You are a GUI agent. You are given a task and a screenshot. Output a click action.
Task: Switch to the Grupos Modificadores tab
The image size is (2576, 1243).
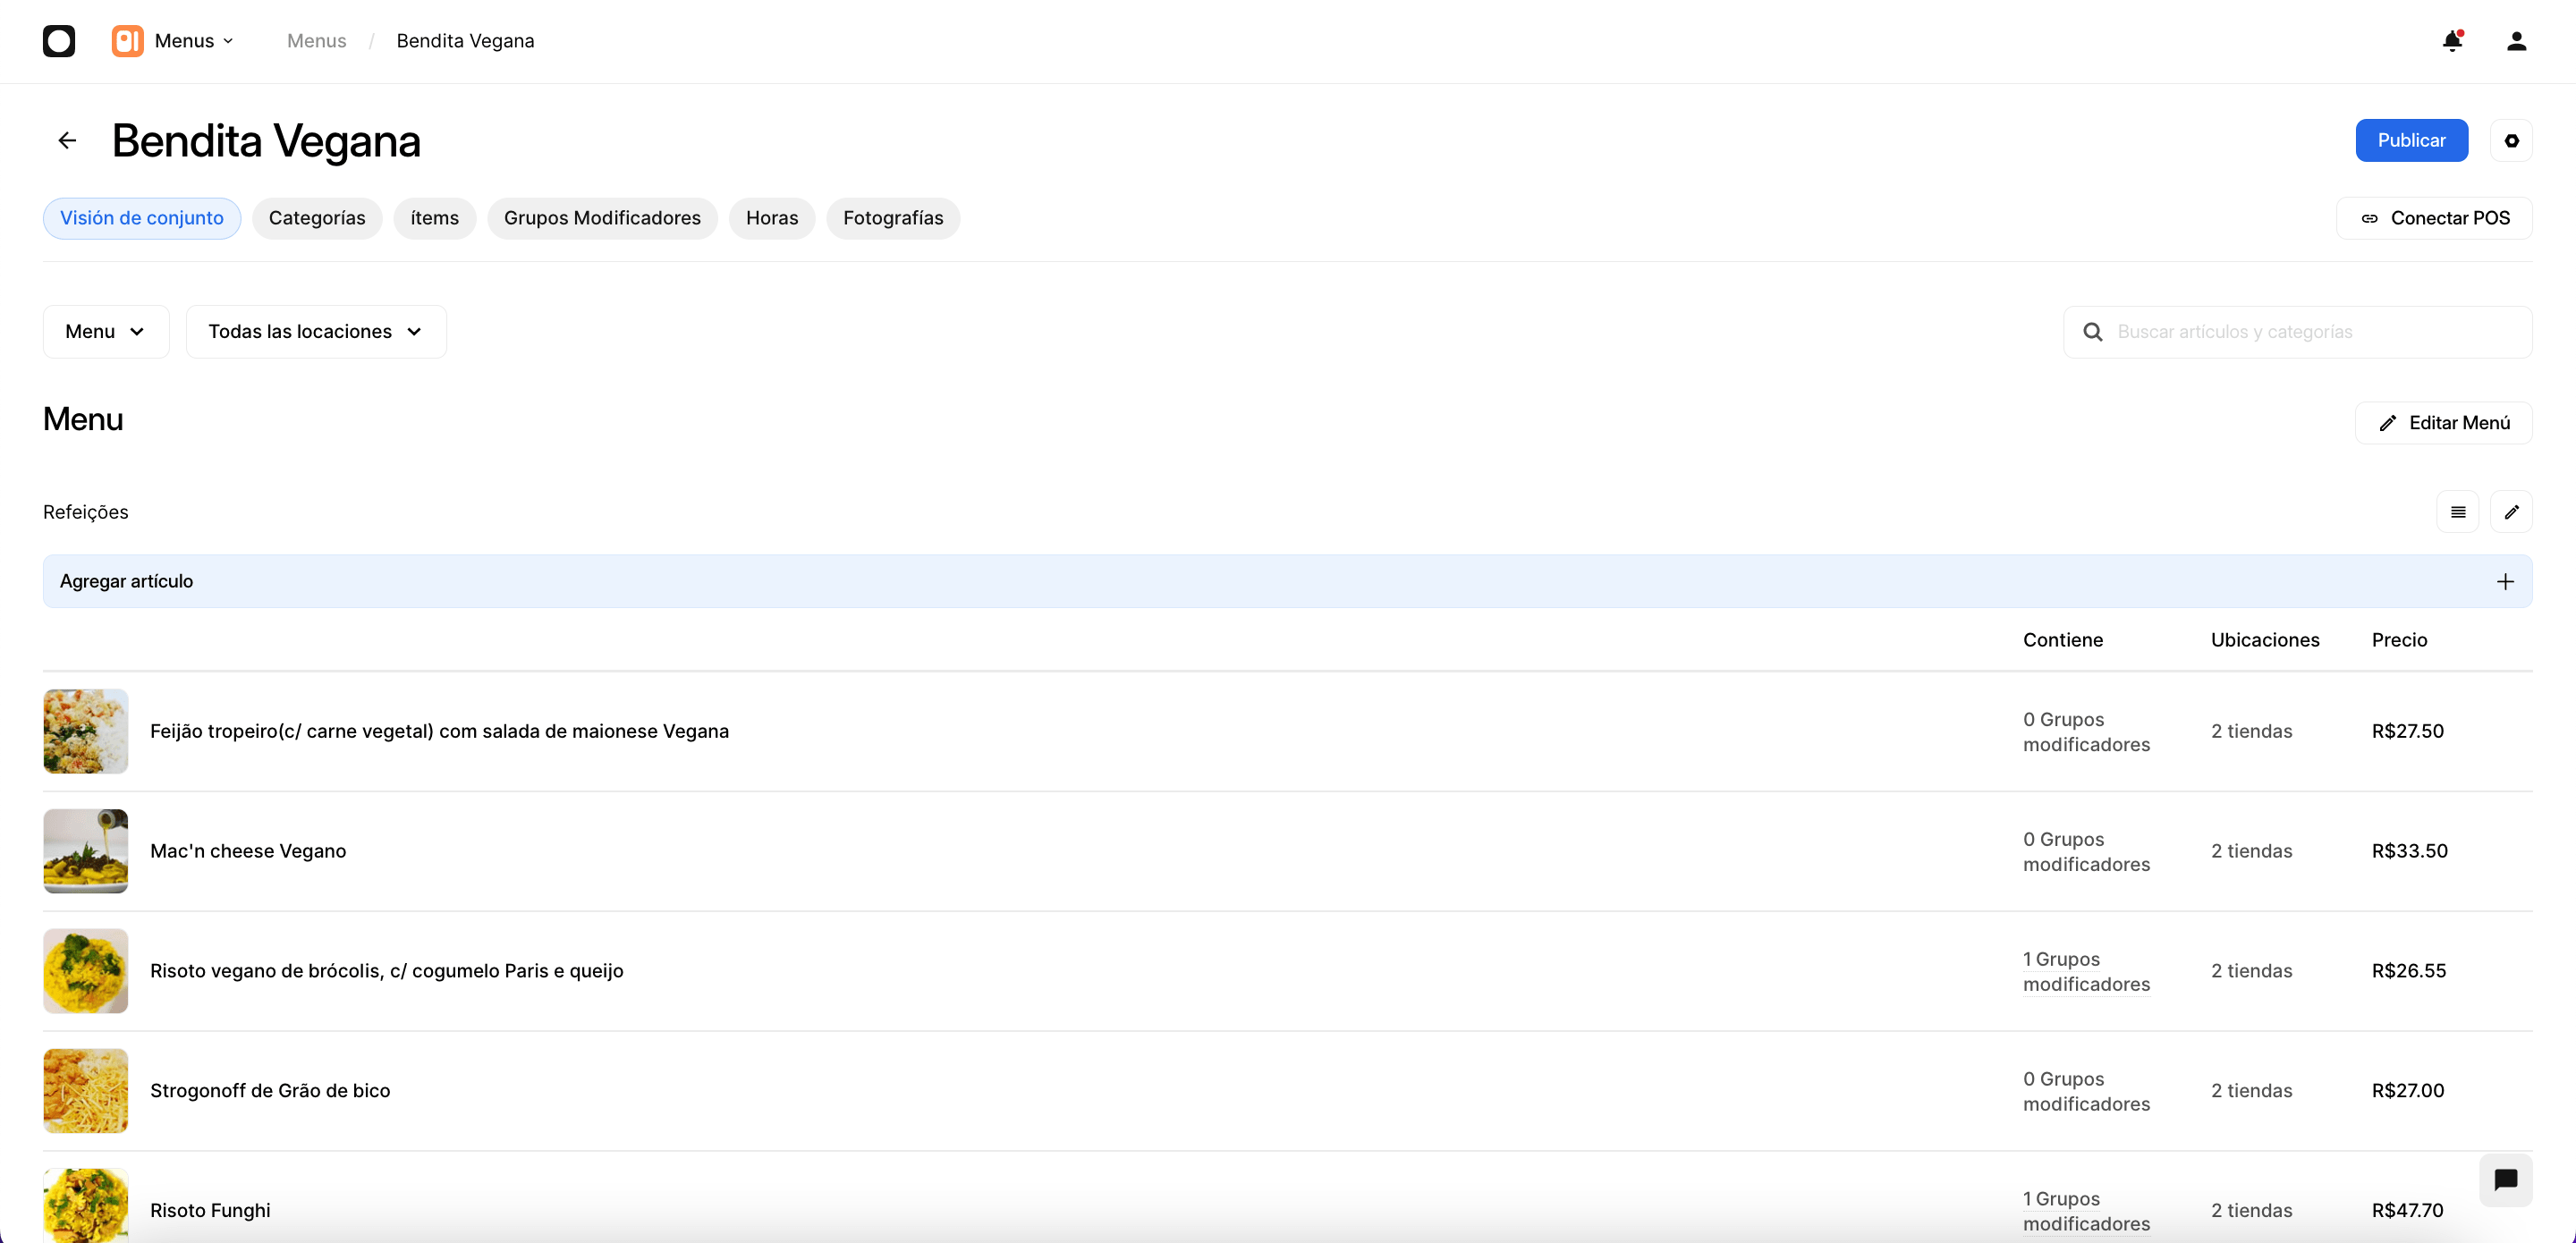click(x=602, y=218)
